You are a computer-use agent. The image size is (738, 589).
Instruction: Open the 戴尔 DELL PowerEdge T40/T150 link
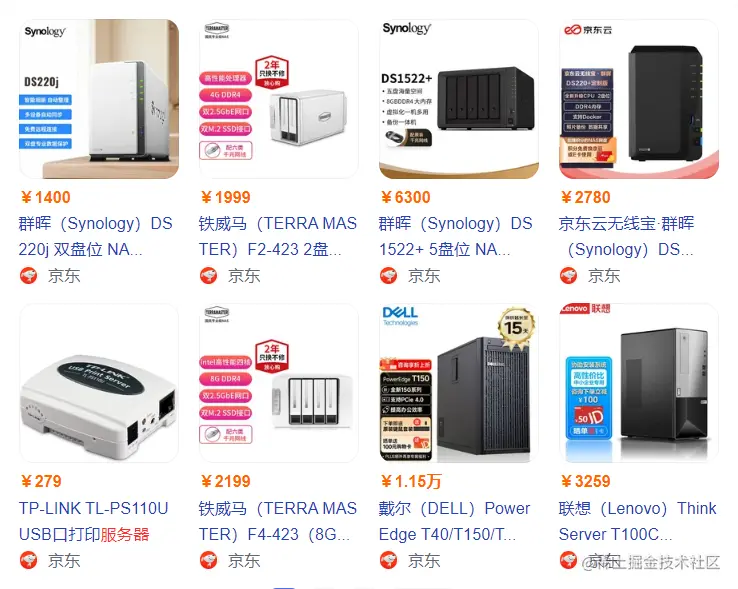tap(455, 521)
